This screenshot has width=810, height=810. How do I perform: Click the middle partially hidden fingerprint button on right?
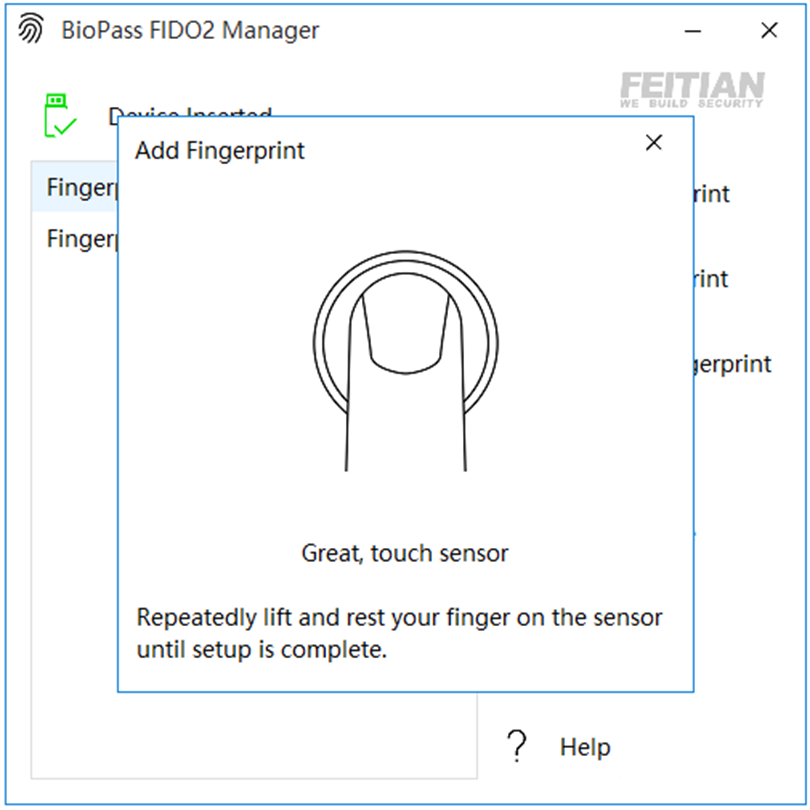click(711, 279)
